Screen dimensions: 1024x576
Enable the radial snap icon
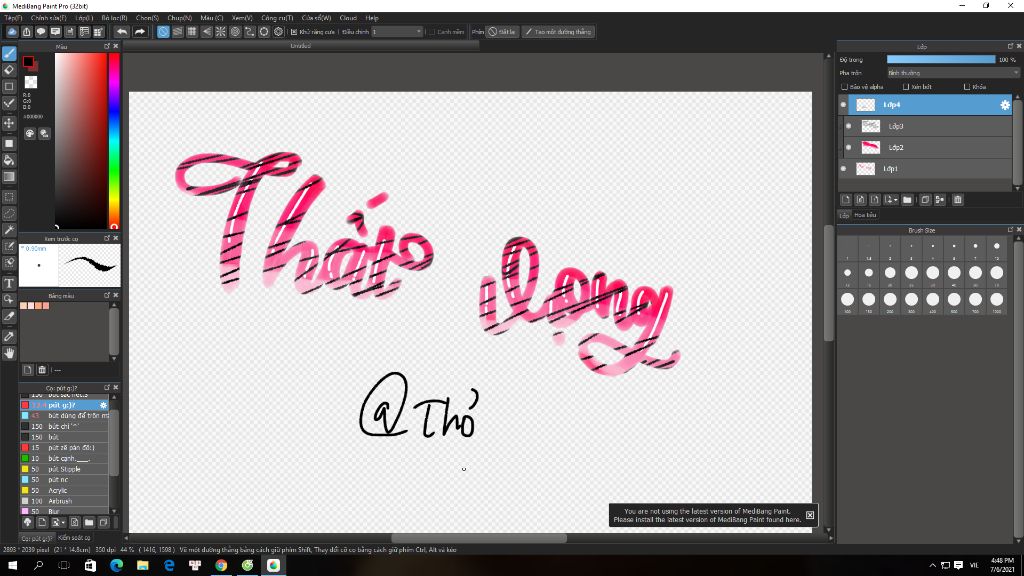[221, 31]
